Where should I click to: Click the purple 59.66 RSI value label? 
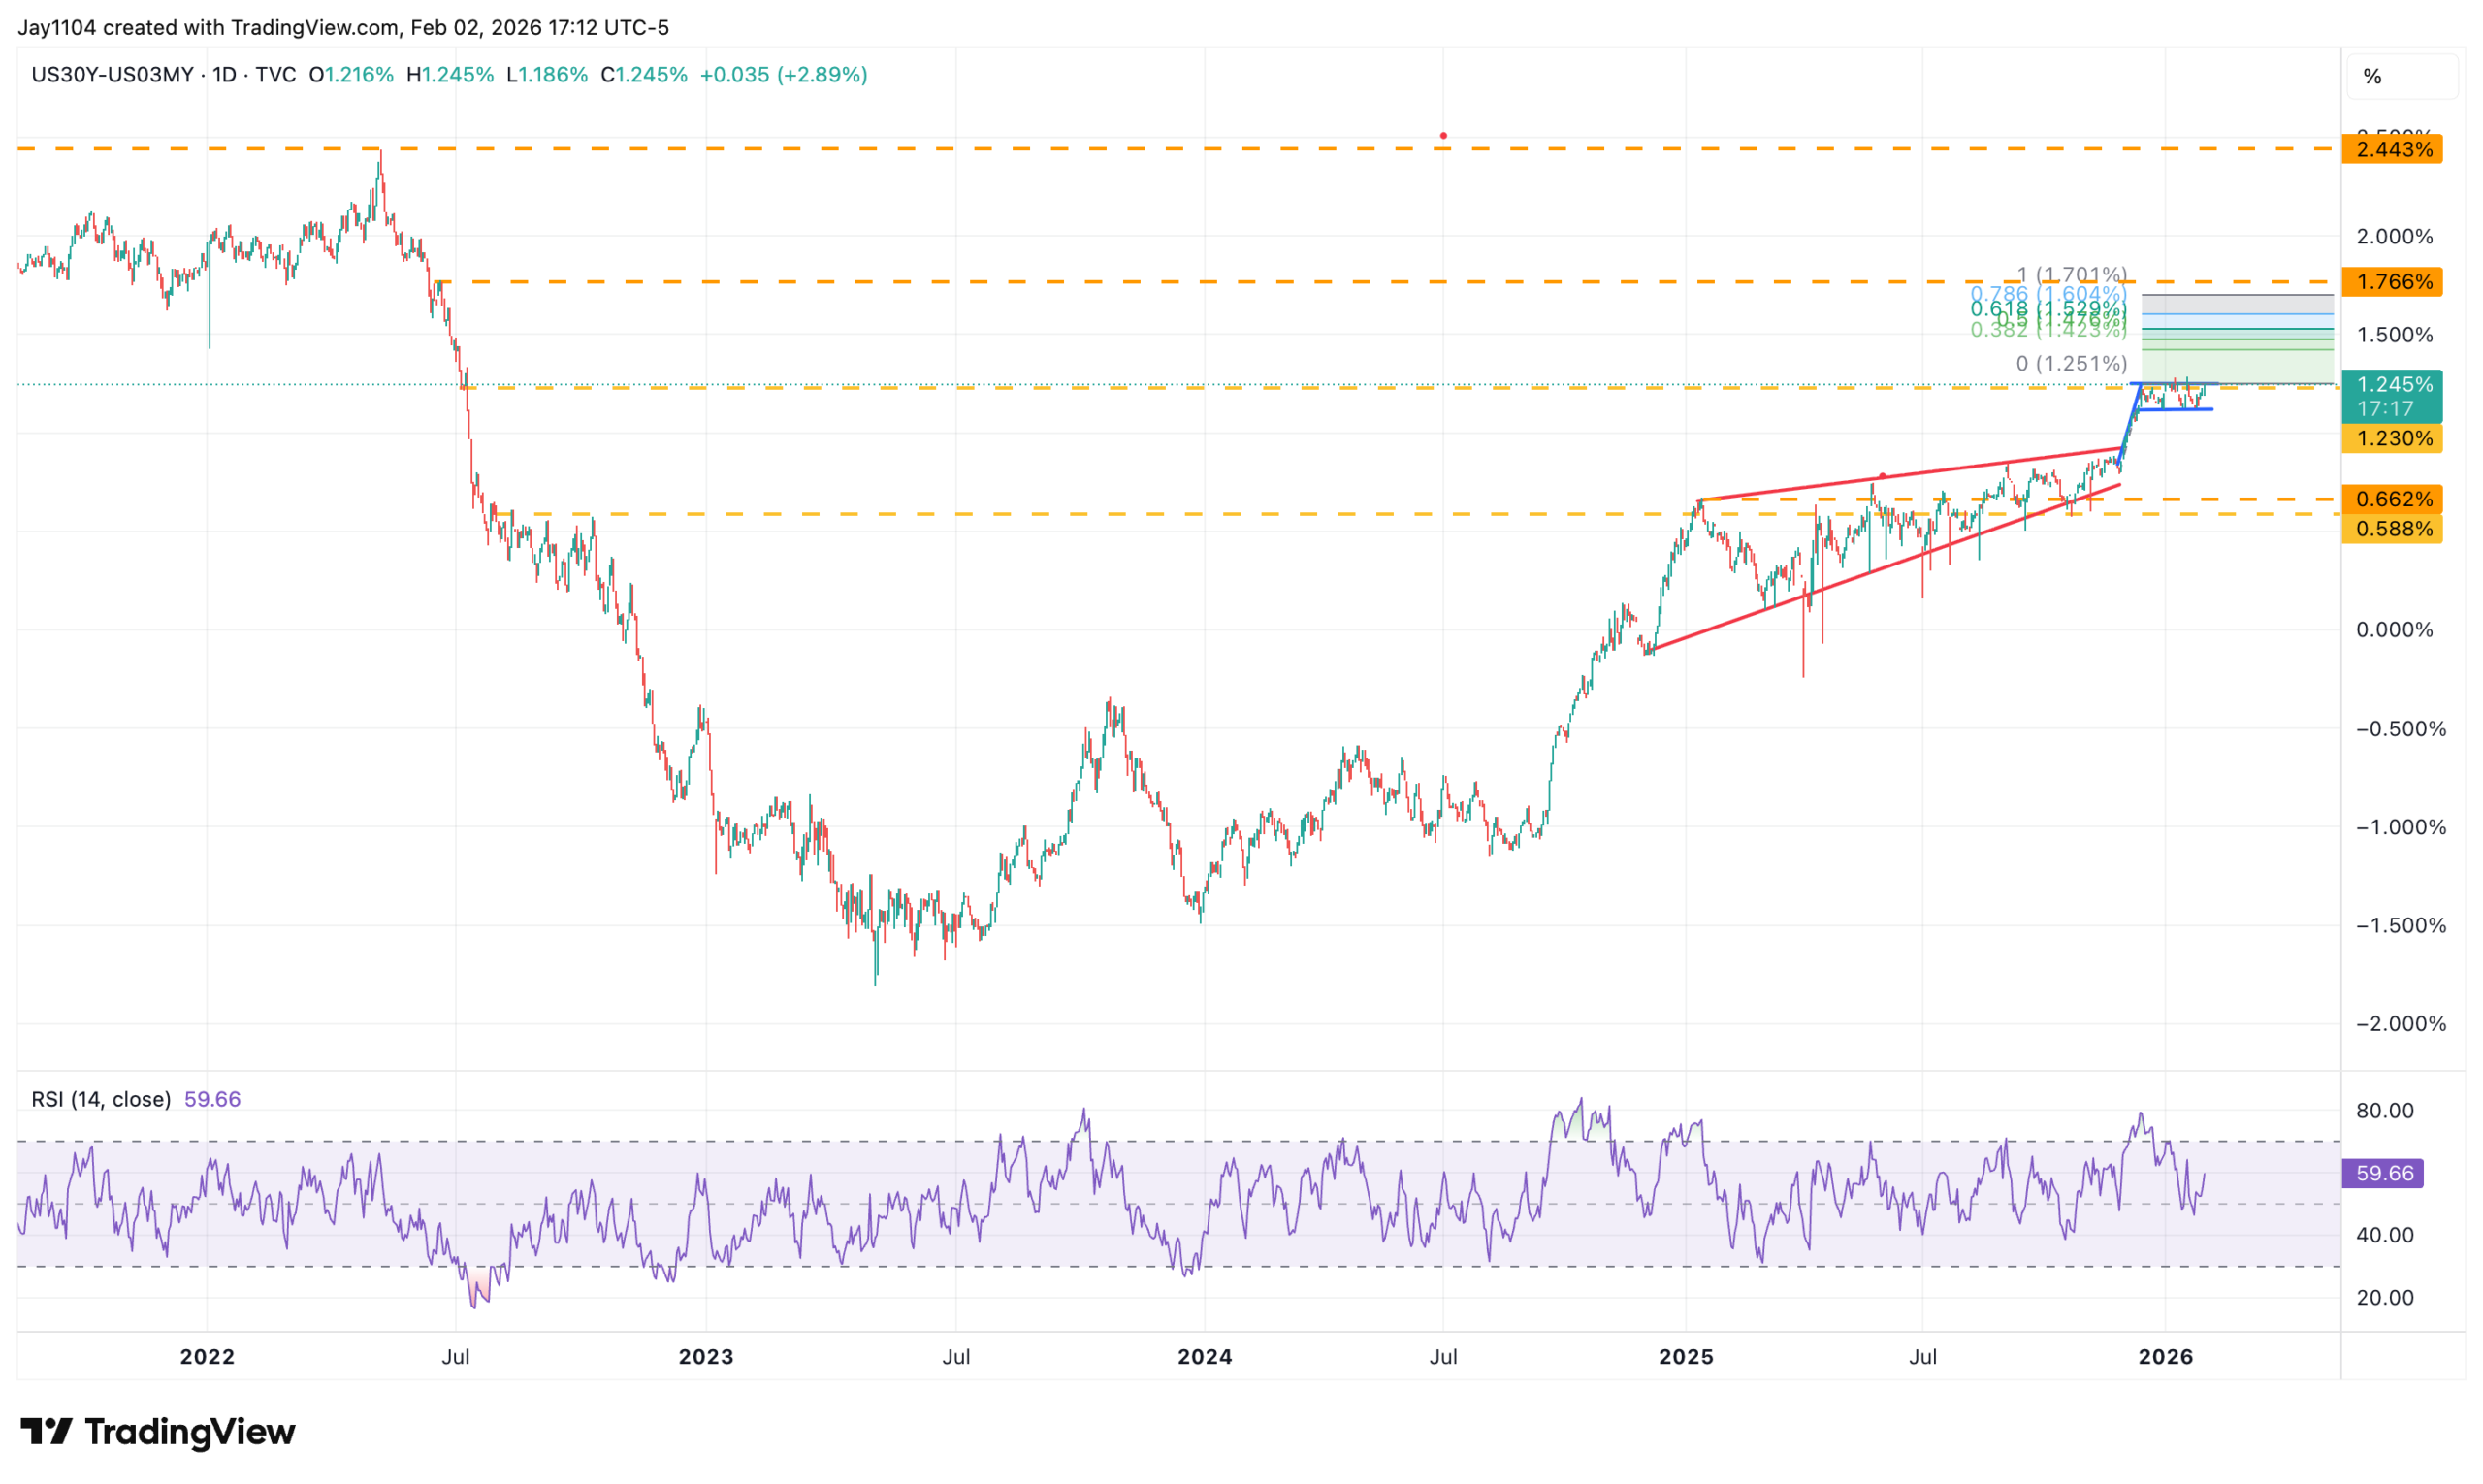pos(2383,1173)
